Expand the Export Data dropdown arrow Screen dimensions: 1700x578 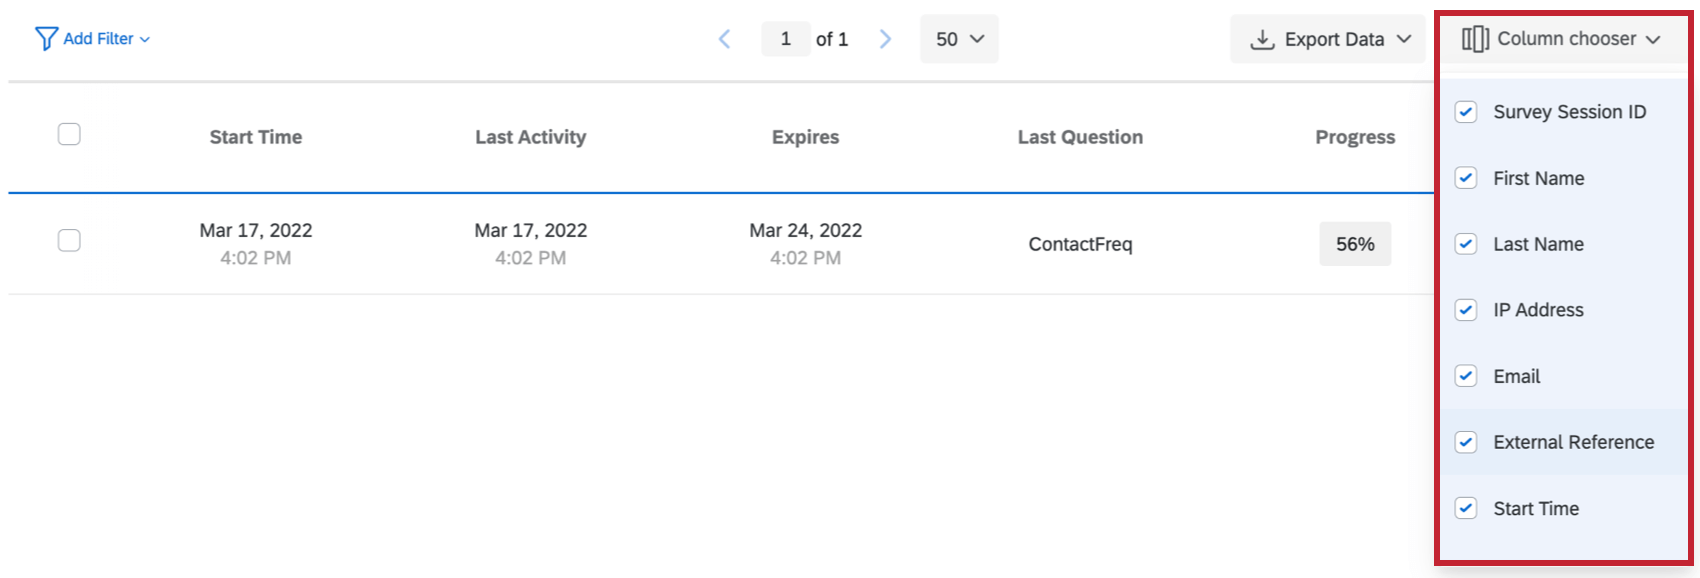point(1404,39)
